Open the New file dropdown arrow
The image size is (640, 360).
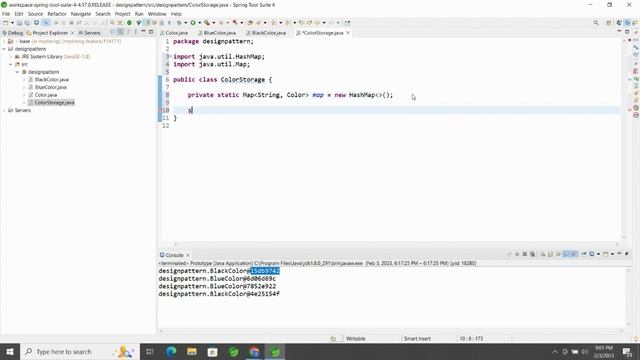[x=12, y=23]
